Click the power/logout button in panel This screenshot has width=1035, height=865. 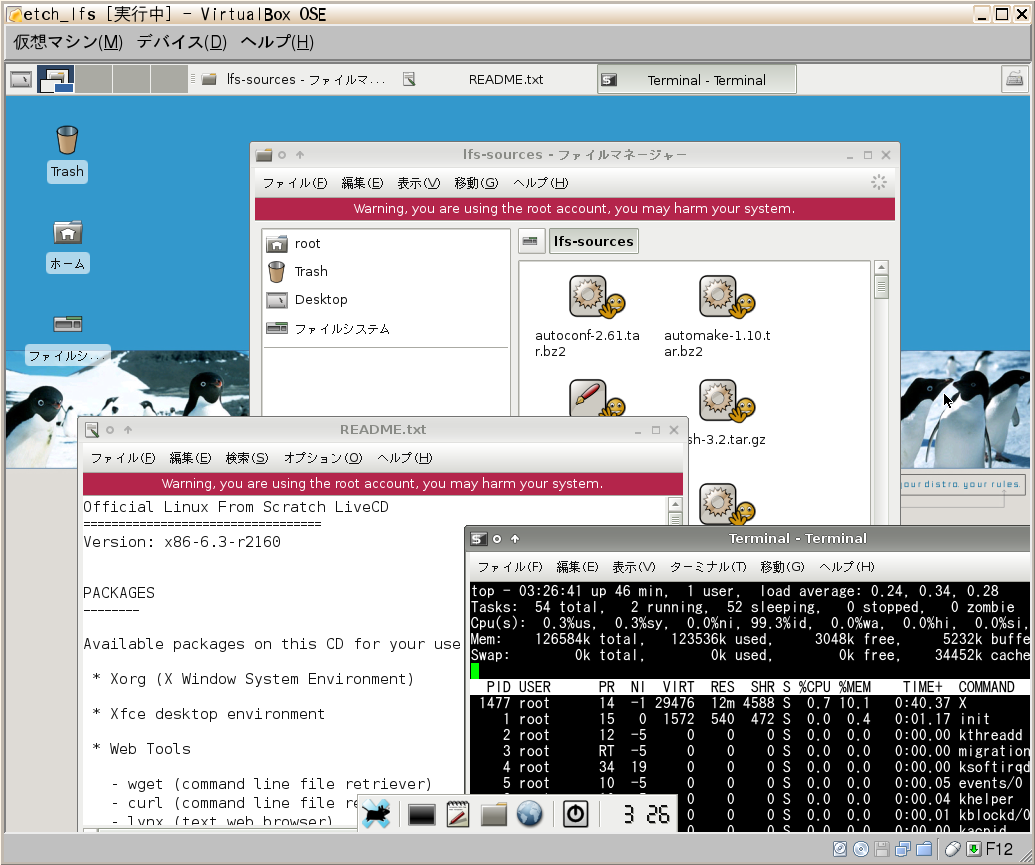(x=575, y=814)
